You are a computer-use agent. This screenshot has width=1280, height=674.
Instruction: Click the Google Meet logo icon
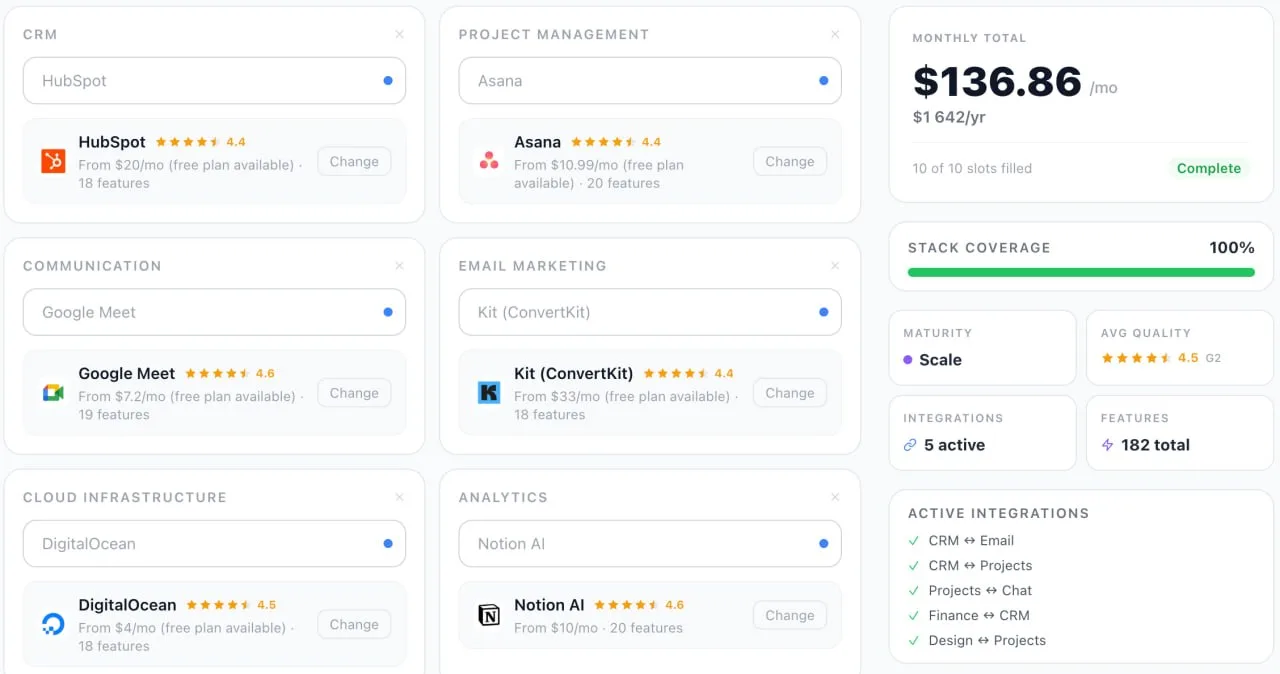[53, 393]
